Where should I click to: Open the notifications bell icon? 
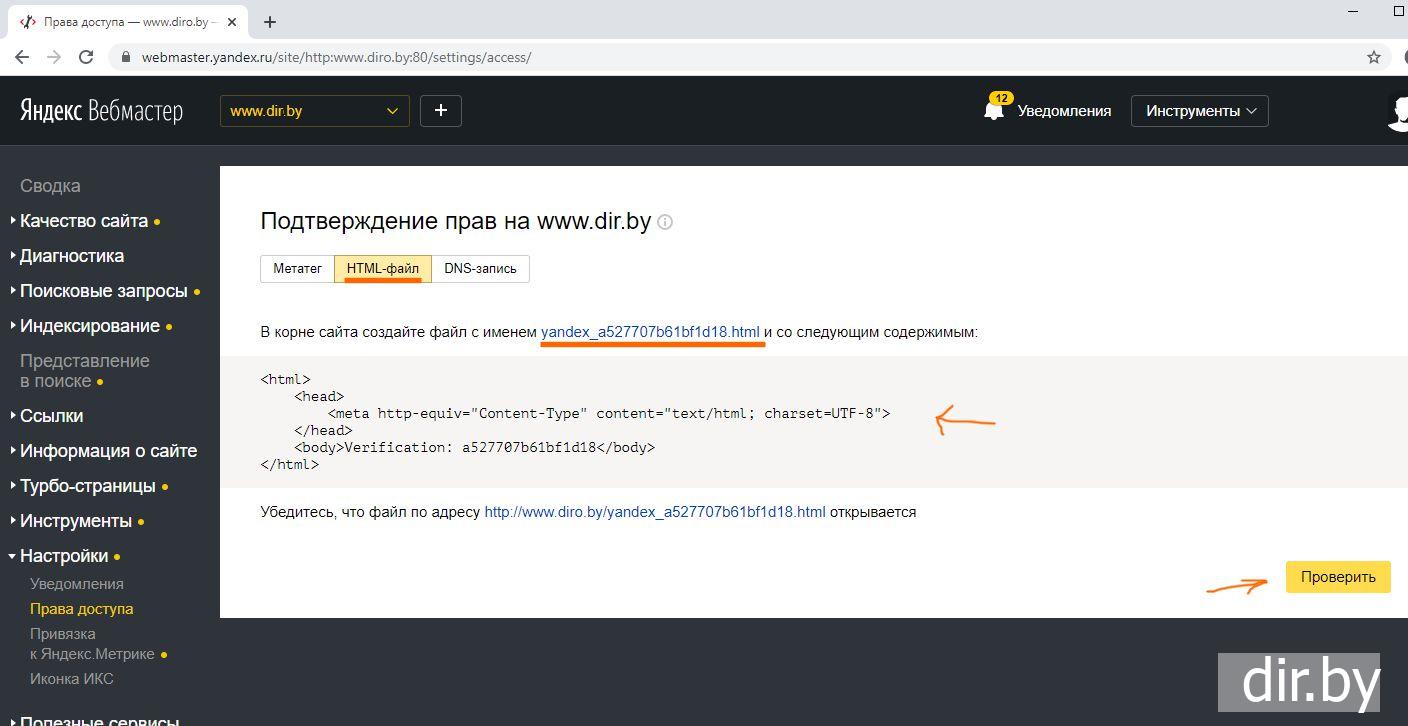coord(994,110)
